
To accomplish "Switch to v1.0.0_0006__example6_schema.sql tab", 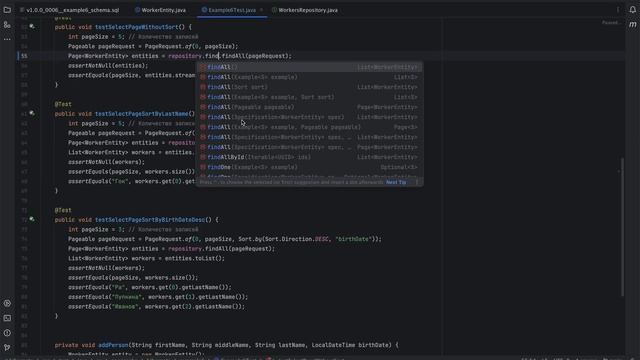I will click(69, 10).
